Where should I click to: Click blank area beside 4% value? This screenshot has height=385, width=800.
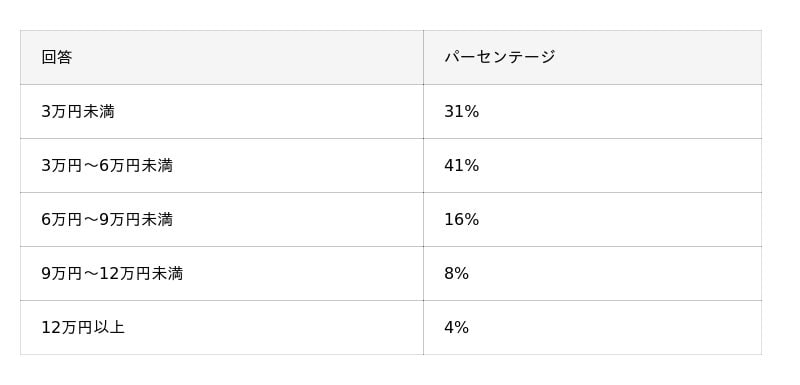tap(615, 327)
